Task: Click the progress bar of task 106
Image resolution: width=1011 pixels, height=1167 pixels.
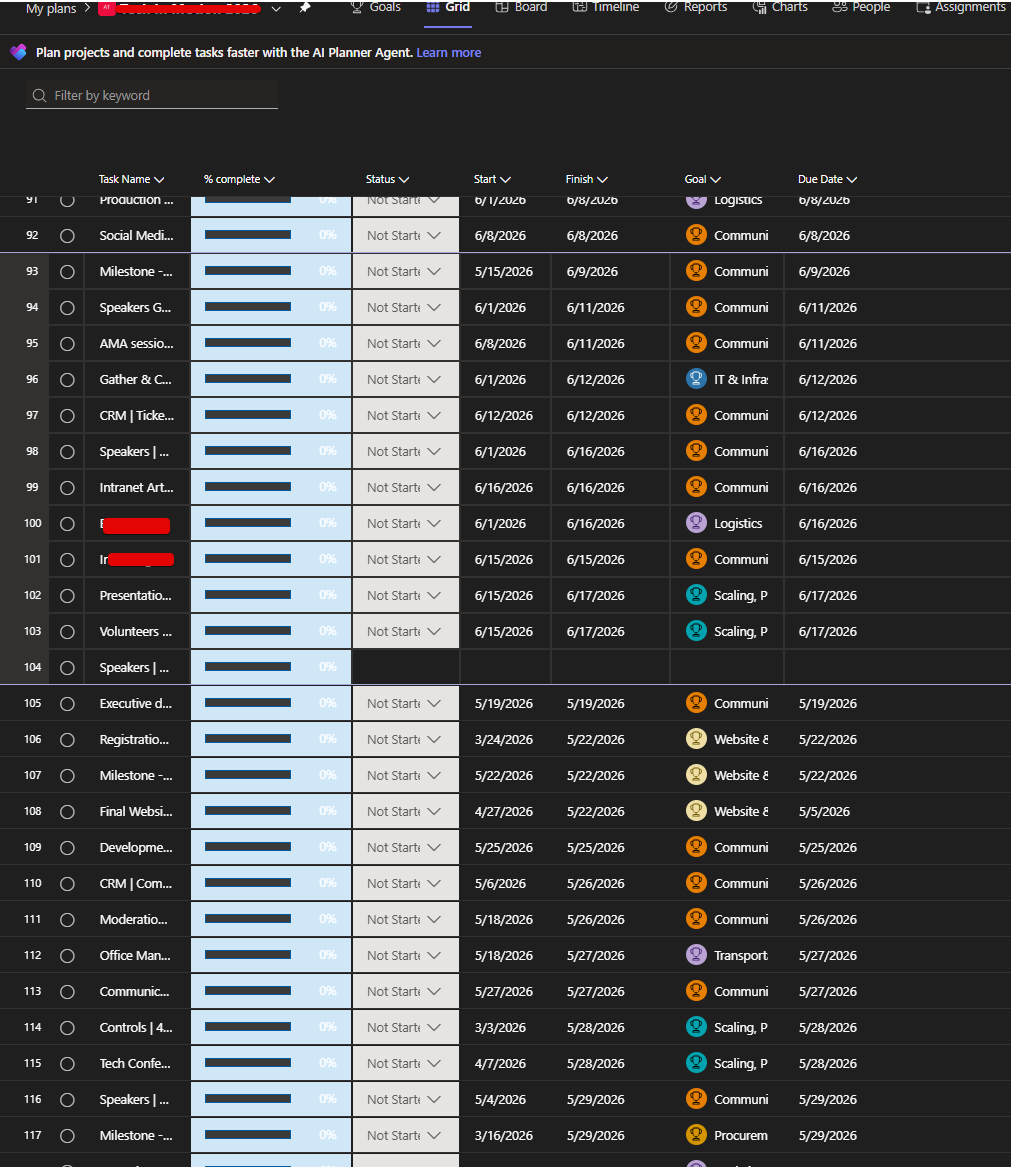Action: coord(248,738)
